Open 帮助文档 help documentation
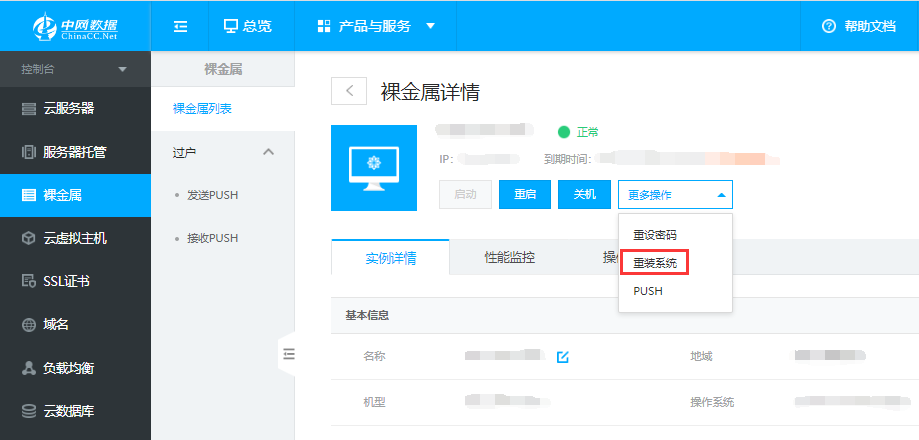The image size is (919, 440). [858, 26]
